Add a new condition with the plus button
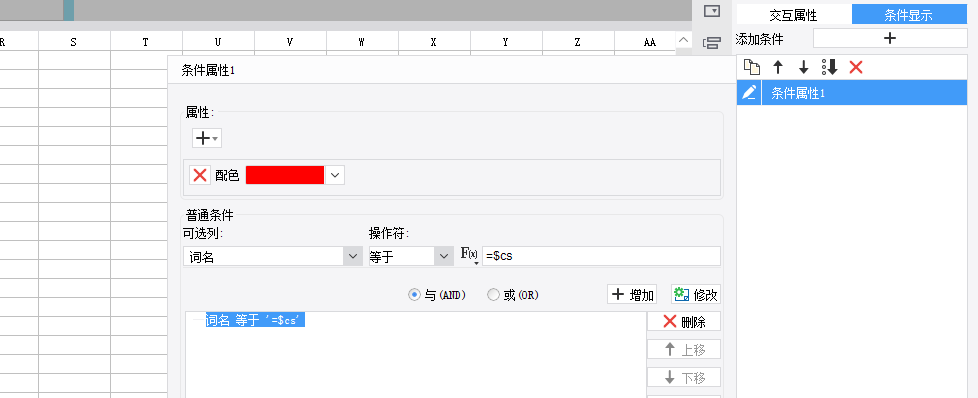978x398 pixels. pos(890,38)
